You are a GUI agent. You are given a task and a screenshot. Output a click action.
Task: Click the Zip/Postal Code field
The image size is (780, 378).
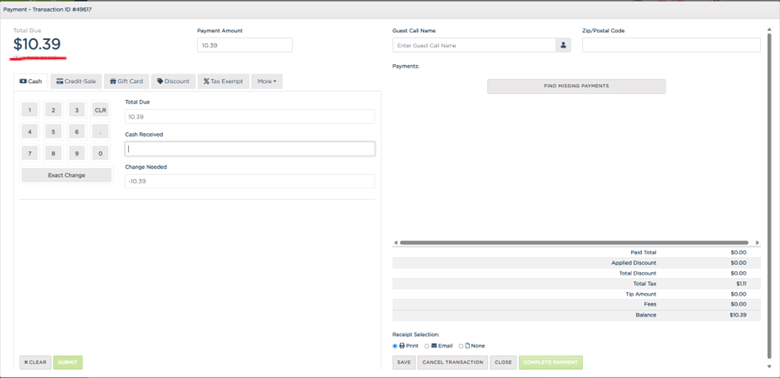(x=671, y=45)
